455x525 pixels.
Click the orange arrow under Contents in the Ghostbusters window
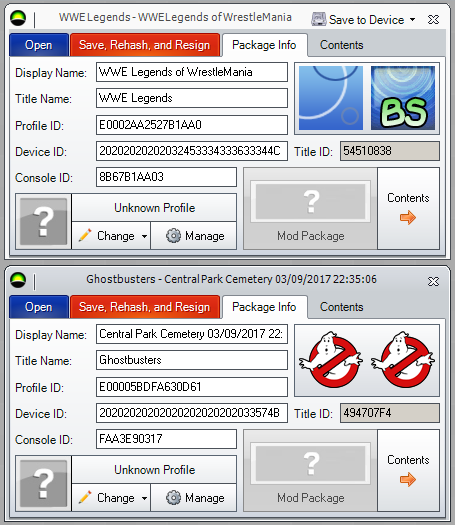coord(408,479)
